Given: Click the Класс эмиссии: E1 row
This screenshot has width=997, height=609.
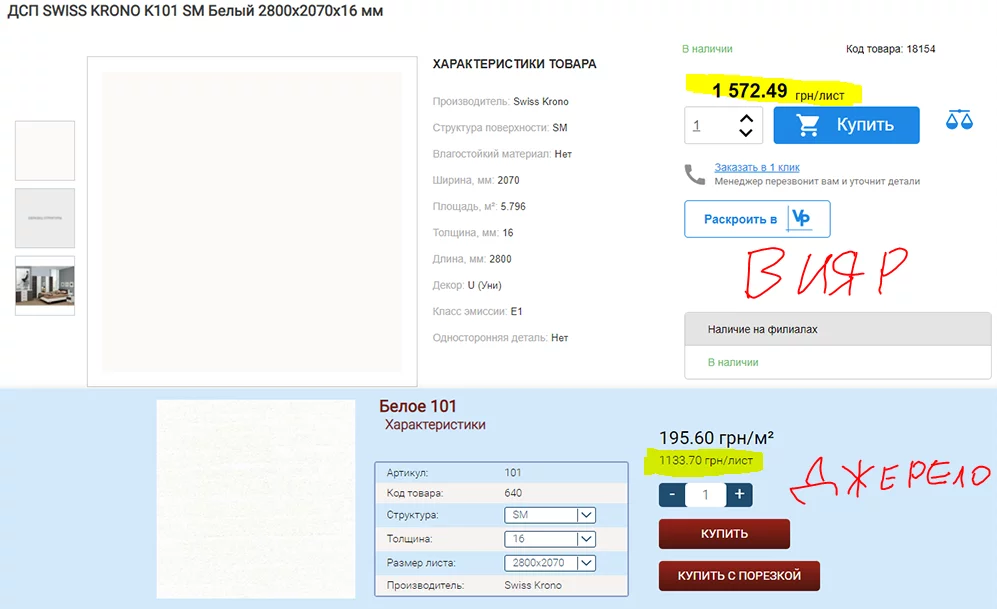Looking at the screenshot, I should [x=477, y=311].
